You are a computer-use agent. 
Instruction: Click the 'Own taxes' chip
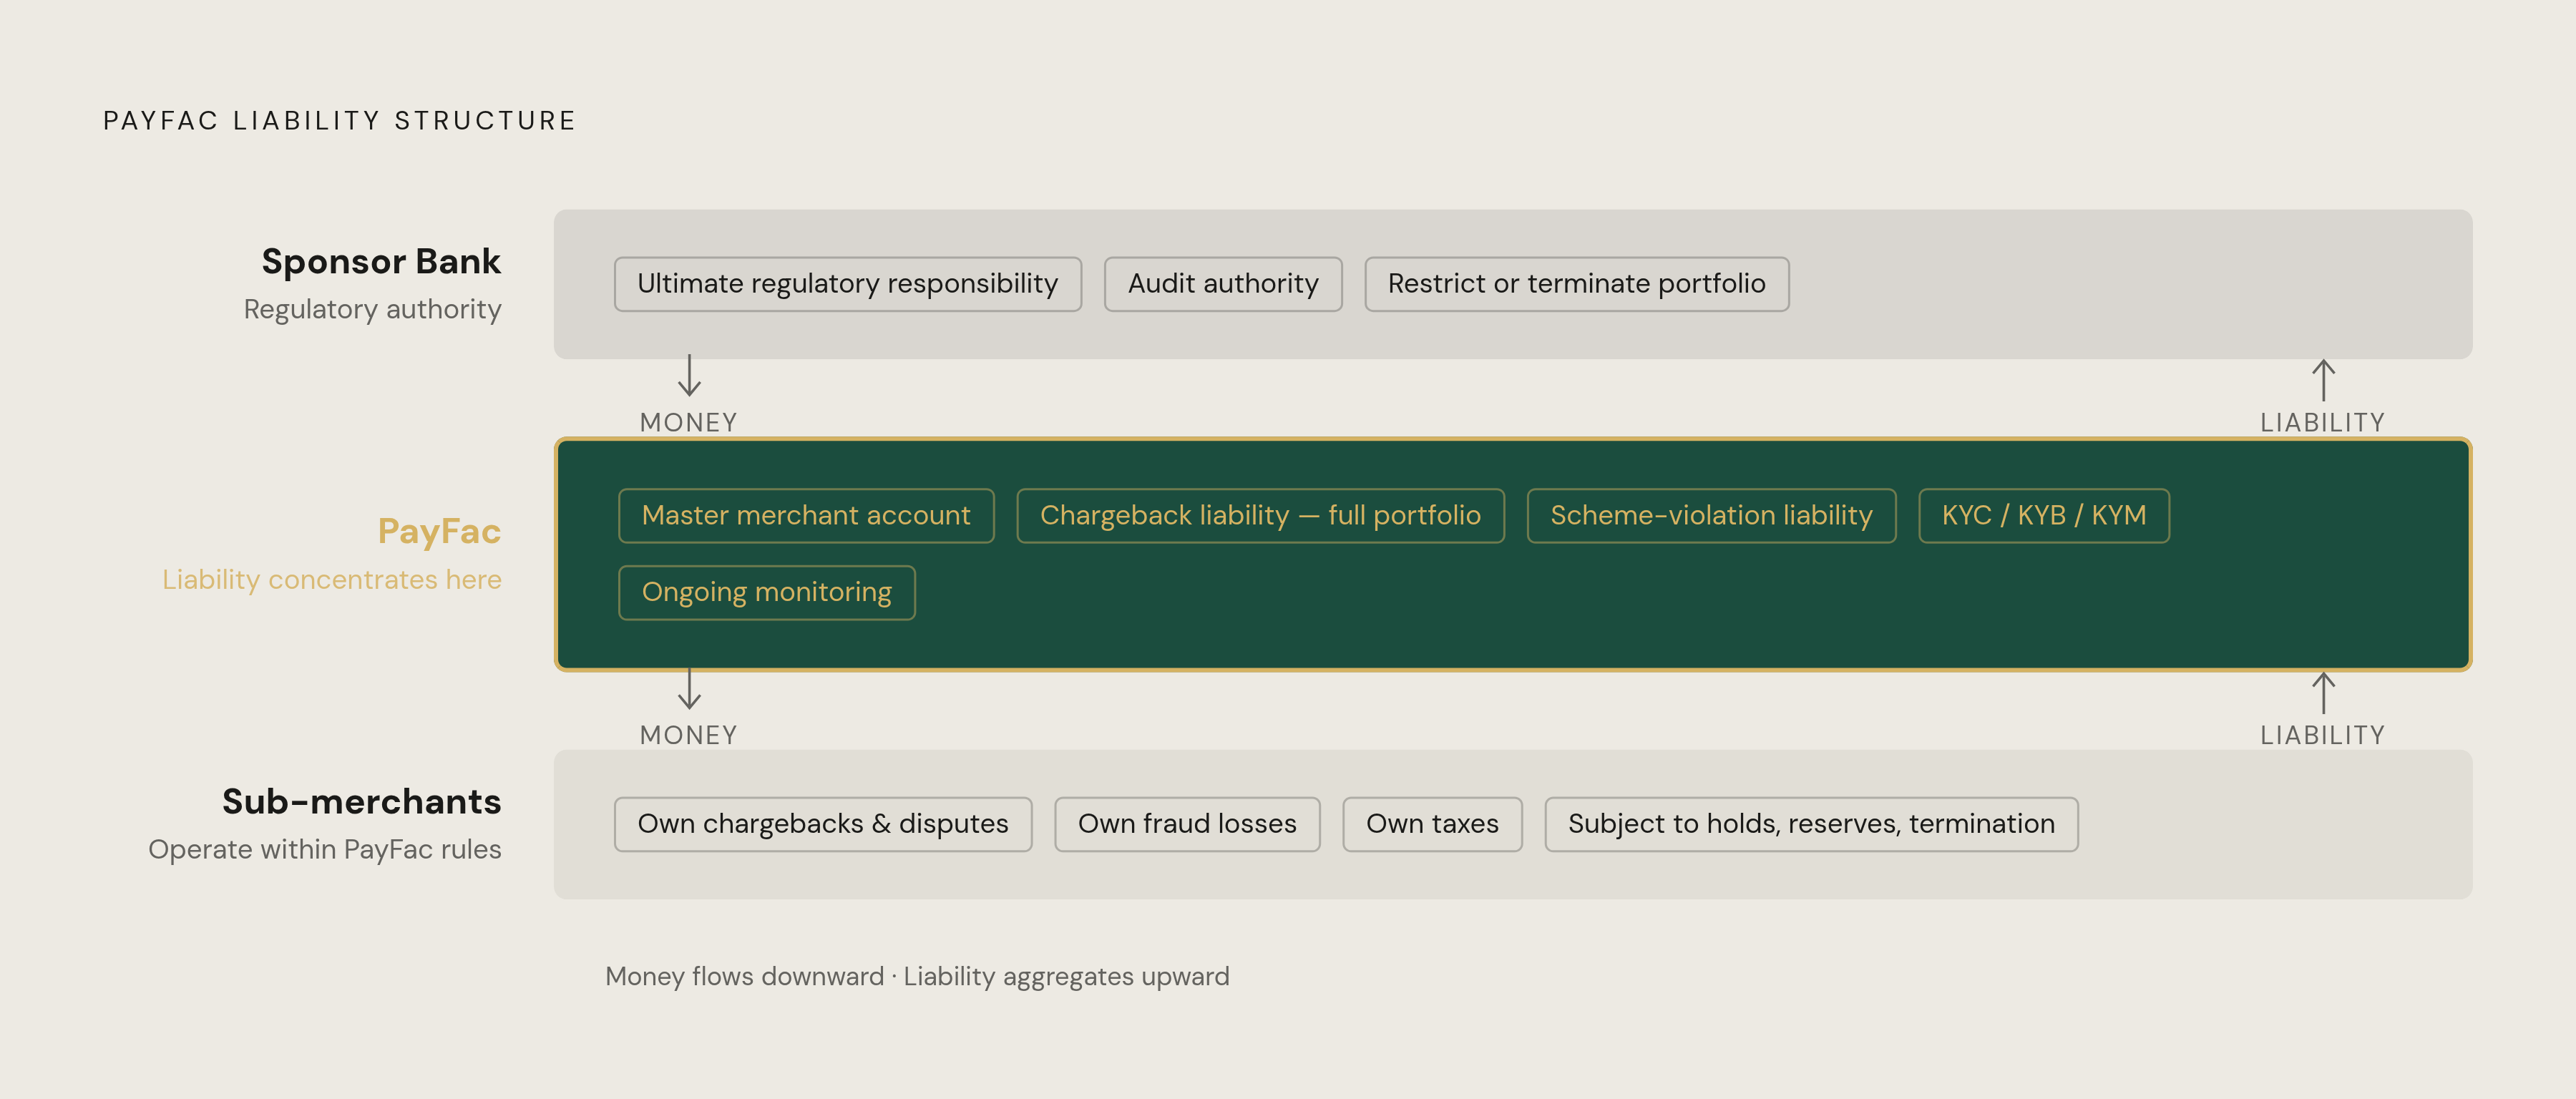coord(1432,824)
